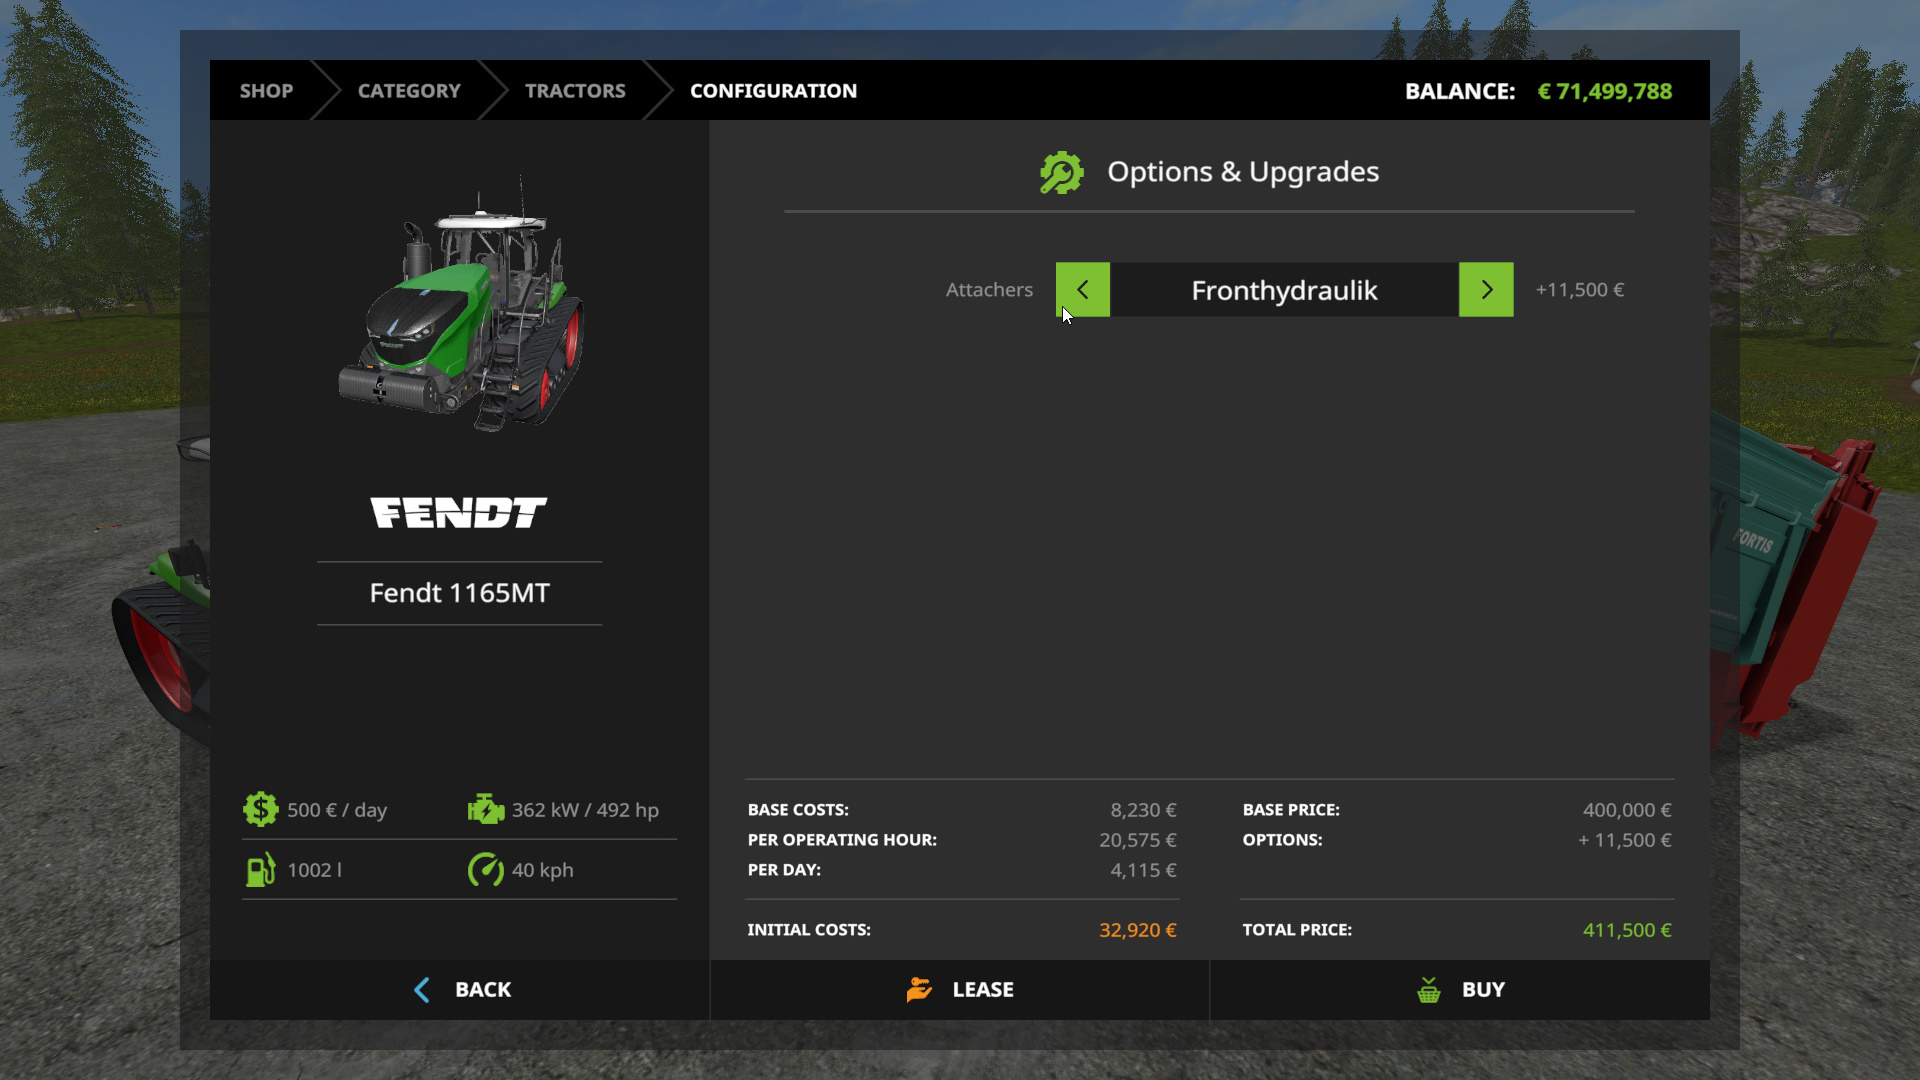Open the CATEGORY breadcrumb

point(409,91)
